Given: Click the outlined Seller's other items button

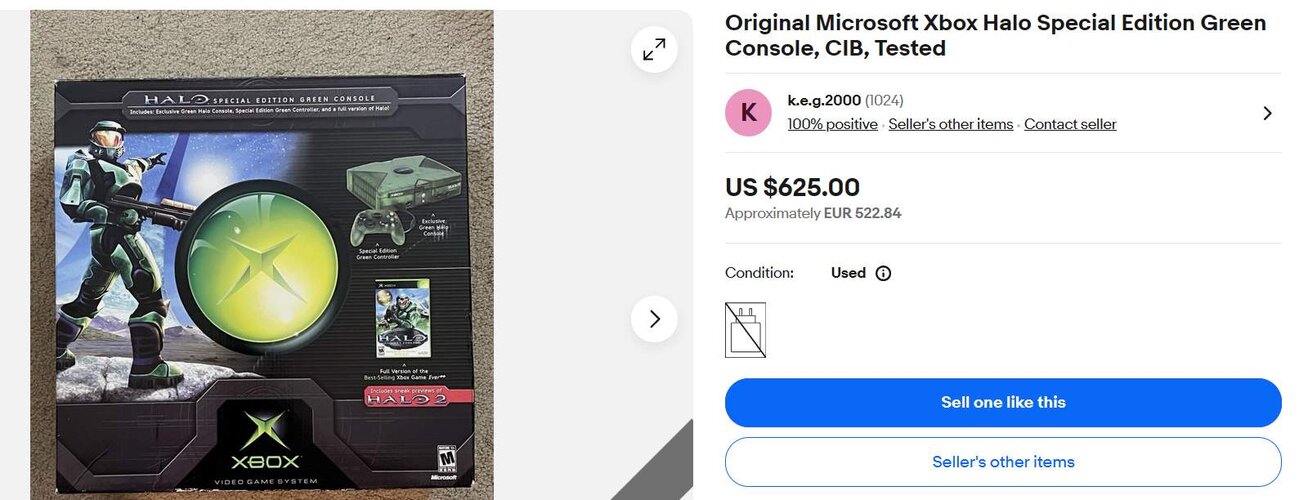Looking at the screenshot, I should [x=1003, y=462].
